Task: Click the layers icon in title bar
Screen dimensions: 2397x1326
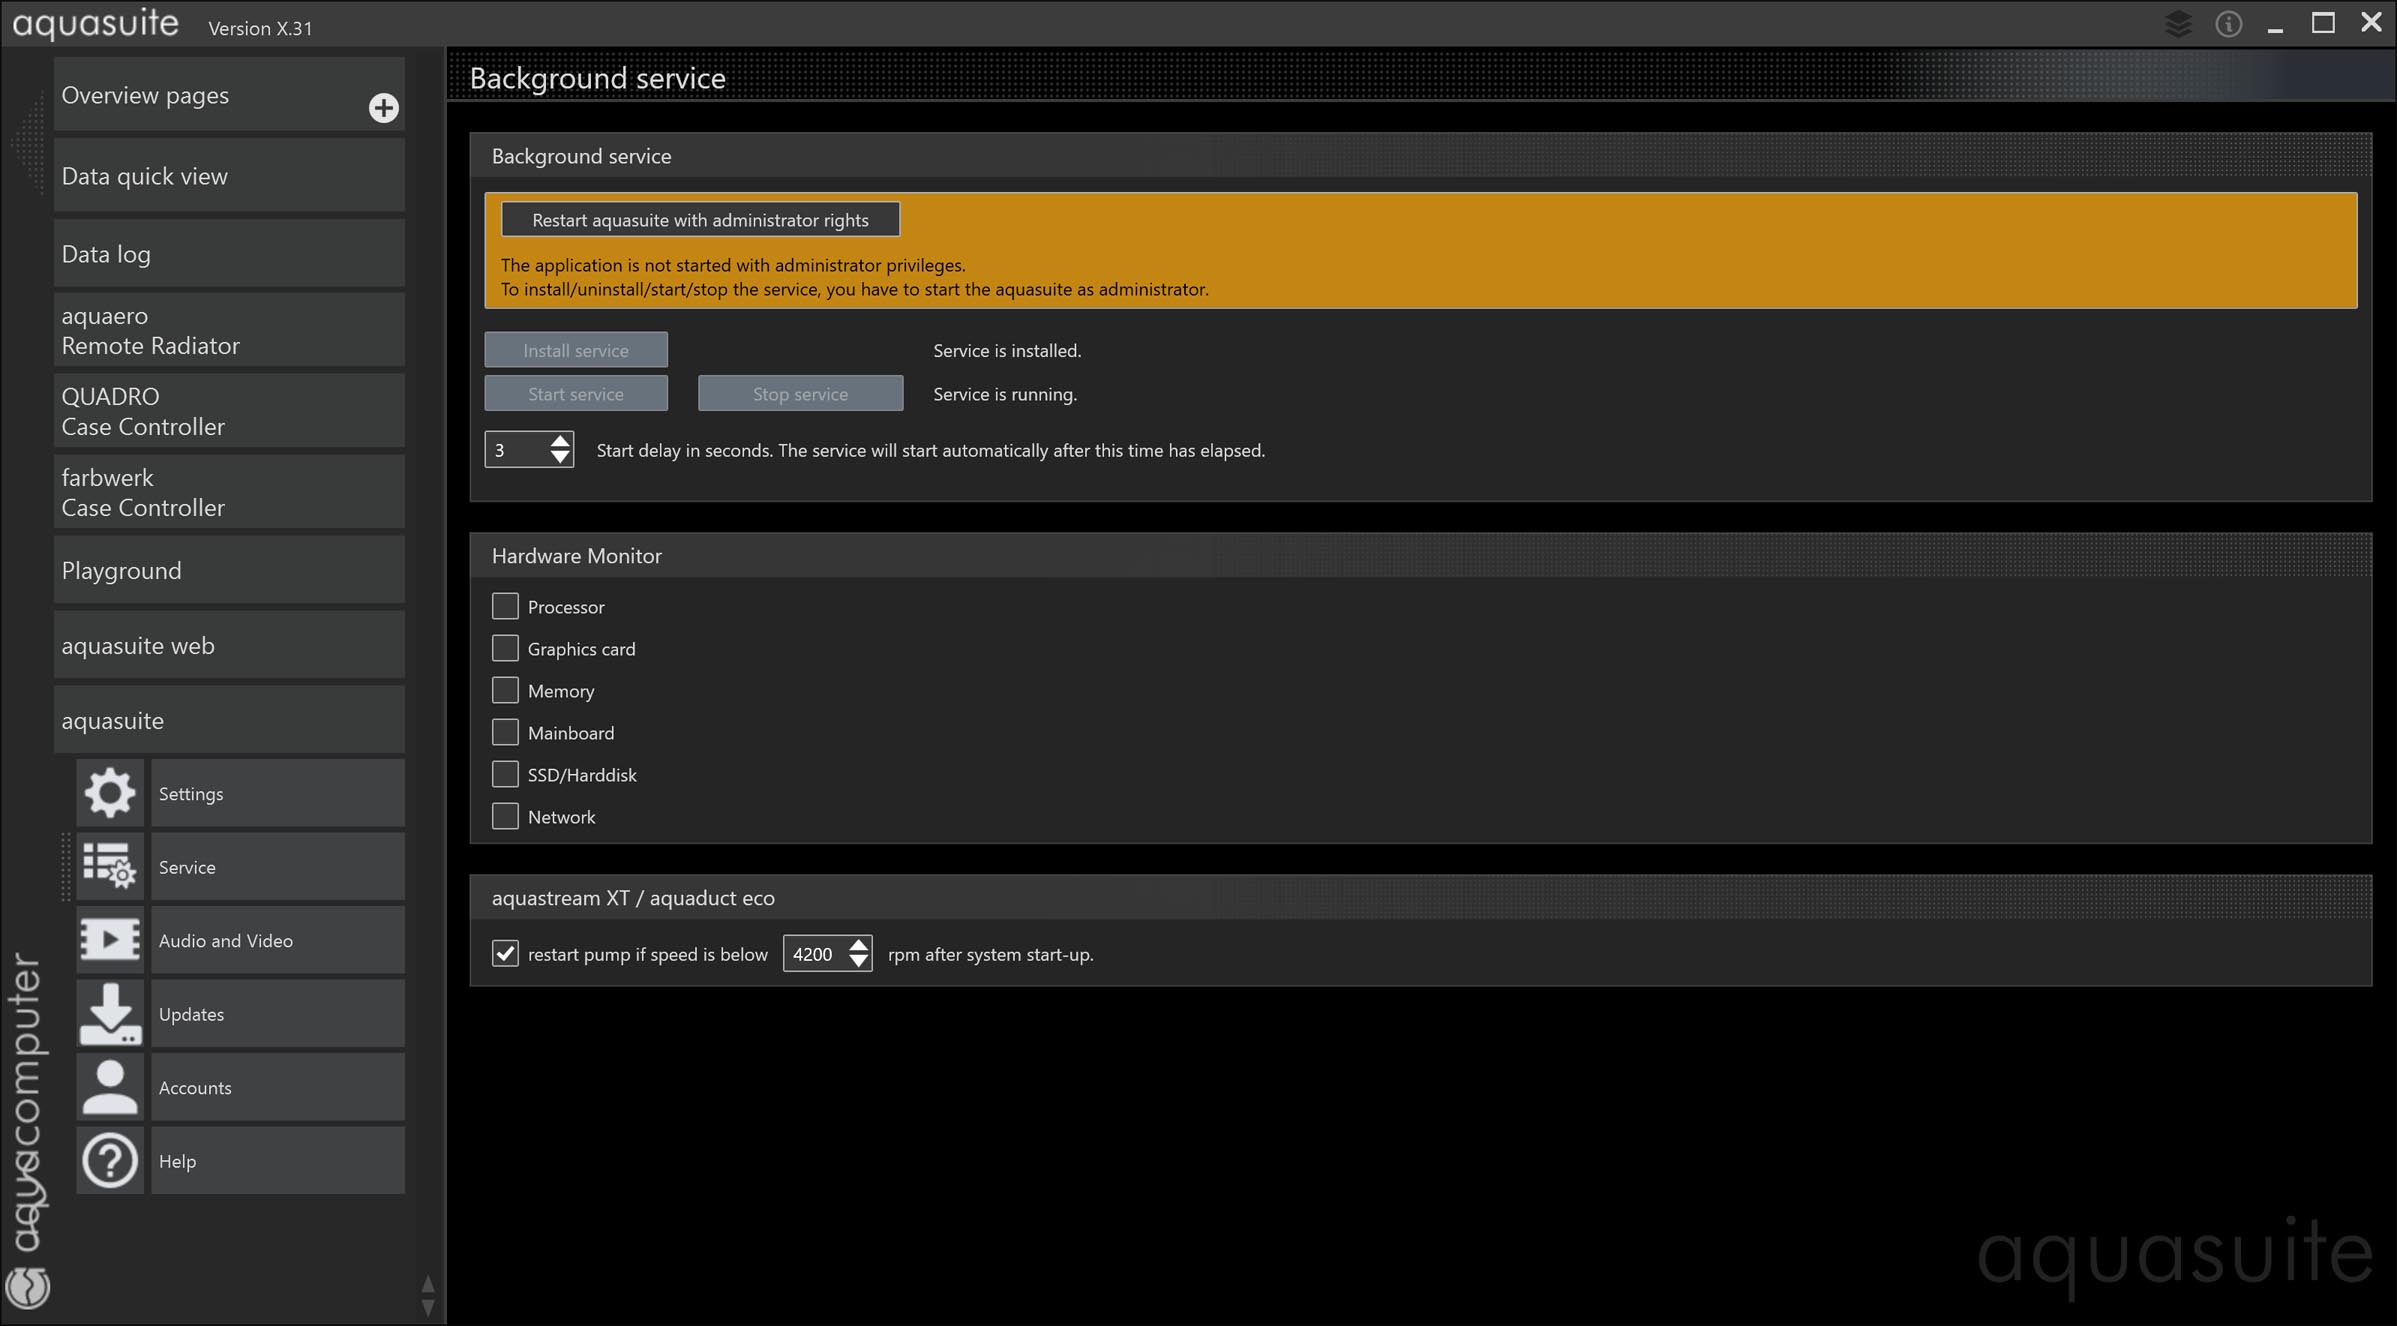Action: tap(2178, 24)
